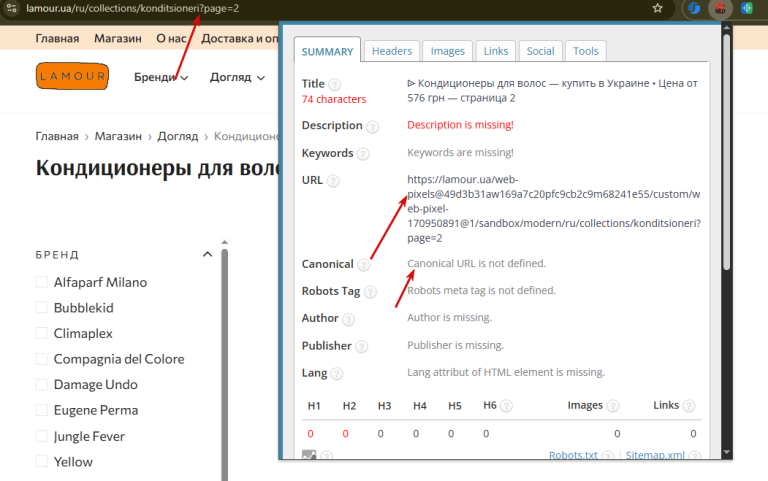
Task: Click the LAMOUR orange logo
Action: (x=72, y=76)
